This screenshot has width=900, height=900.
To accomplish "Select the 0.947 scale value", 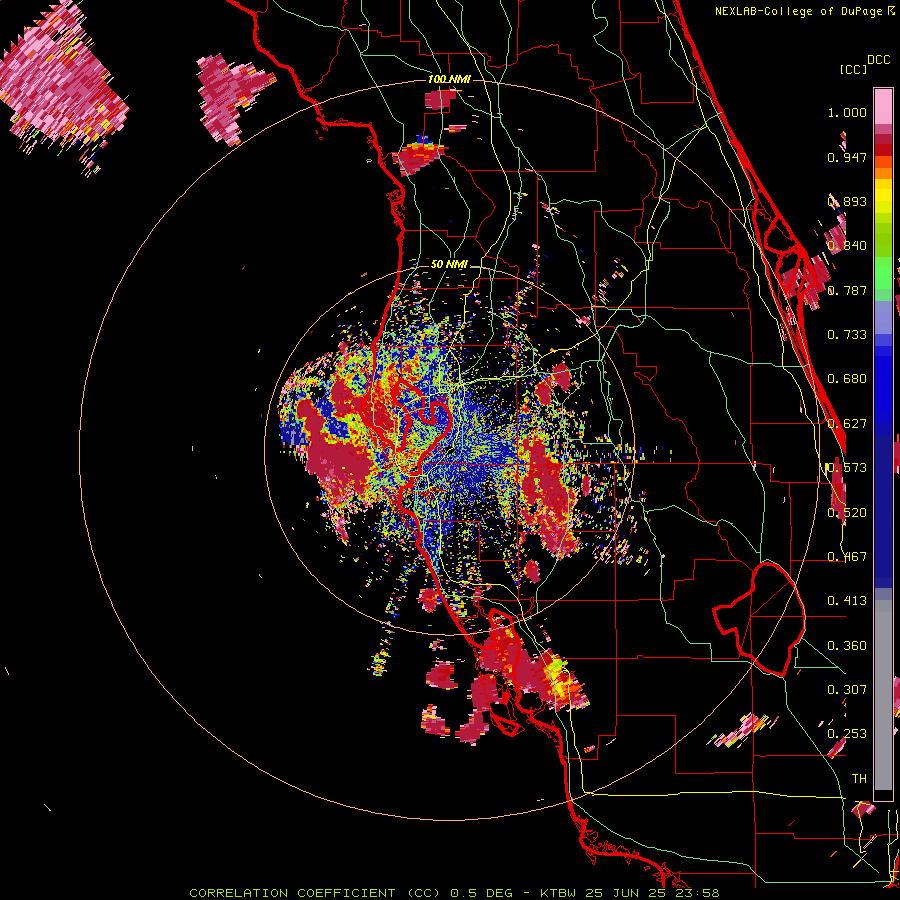I will coord(847,157).
